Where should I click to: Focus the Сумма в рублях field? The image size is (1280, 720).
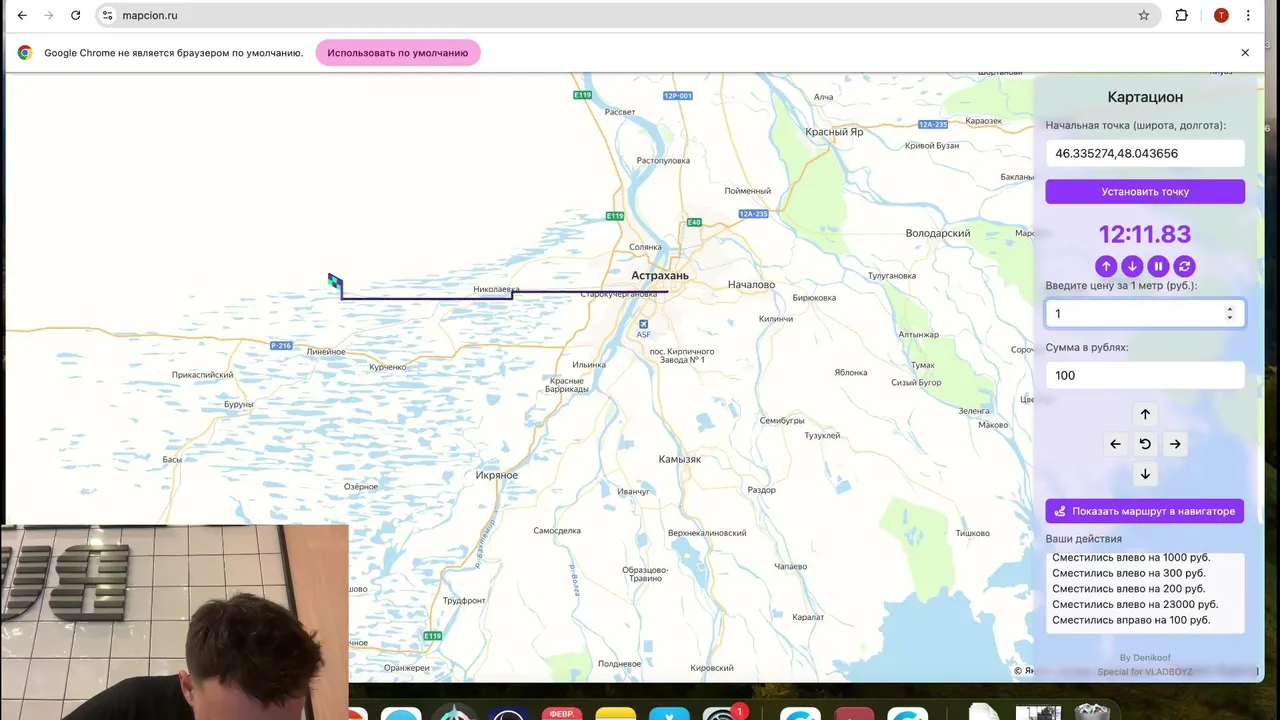tap(1145, 375)
